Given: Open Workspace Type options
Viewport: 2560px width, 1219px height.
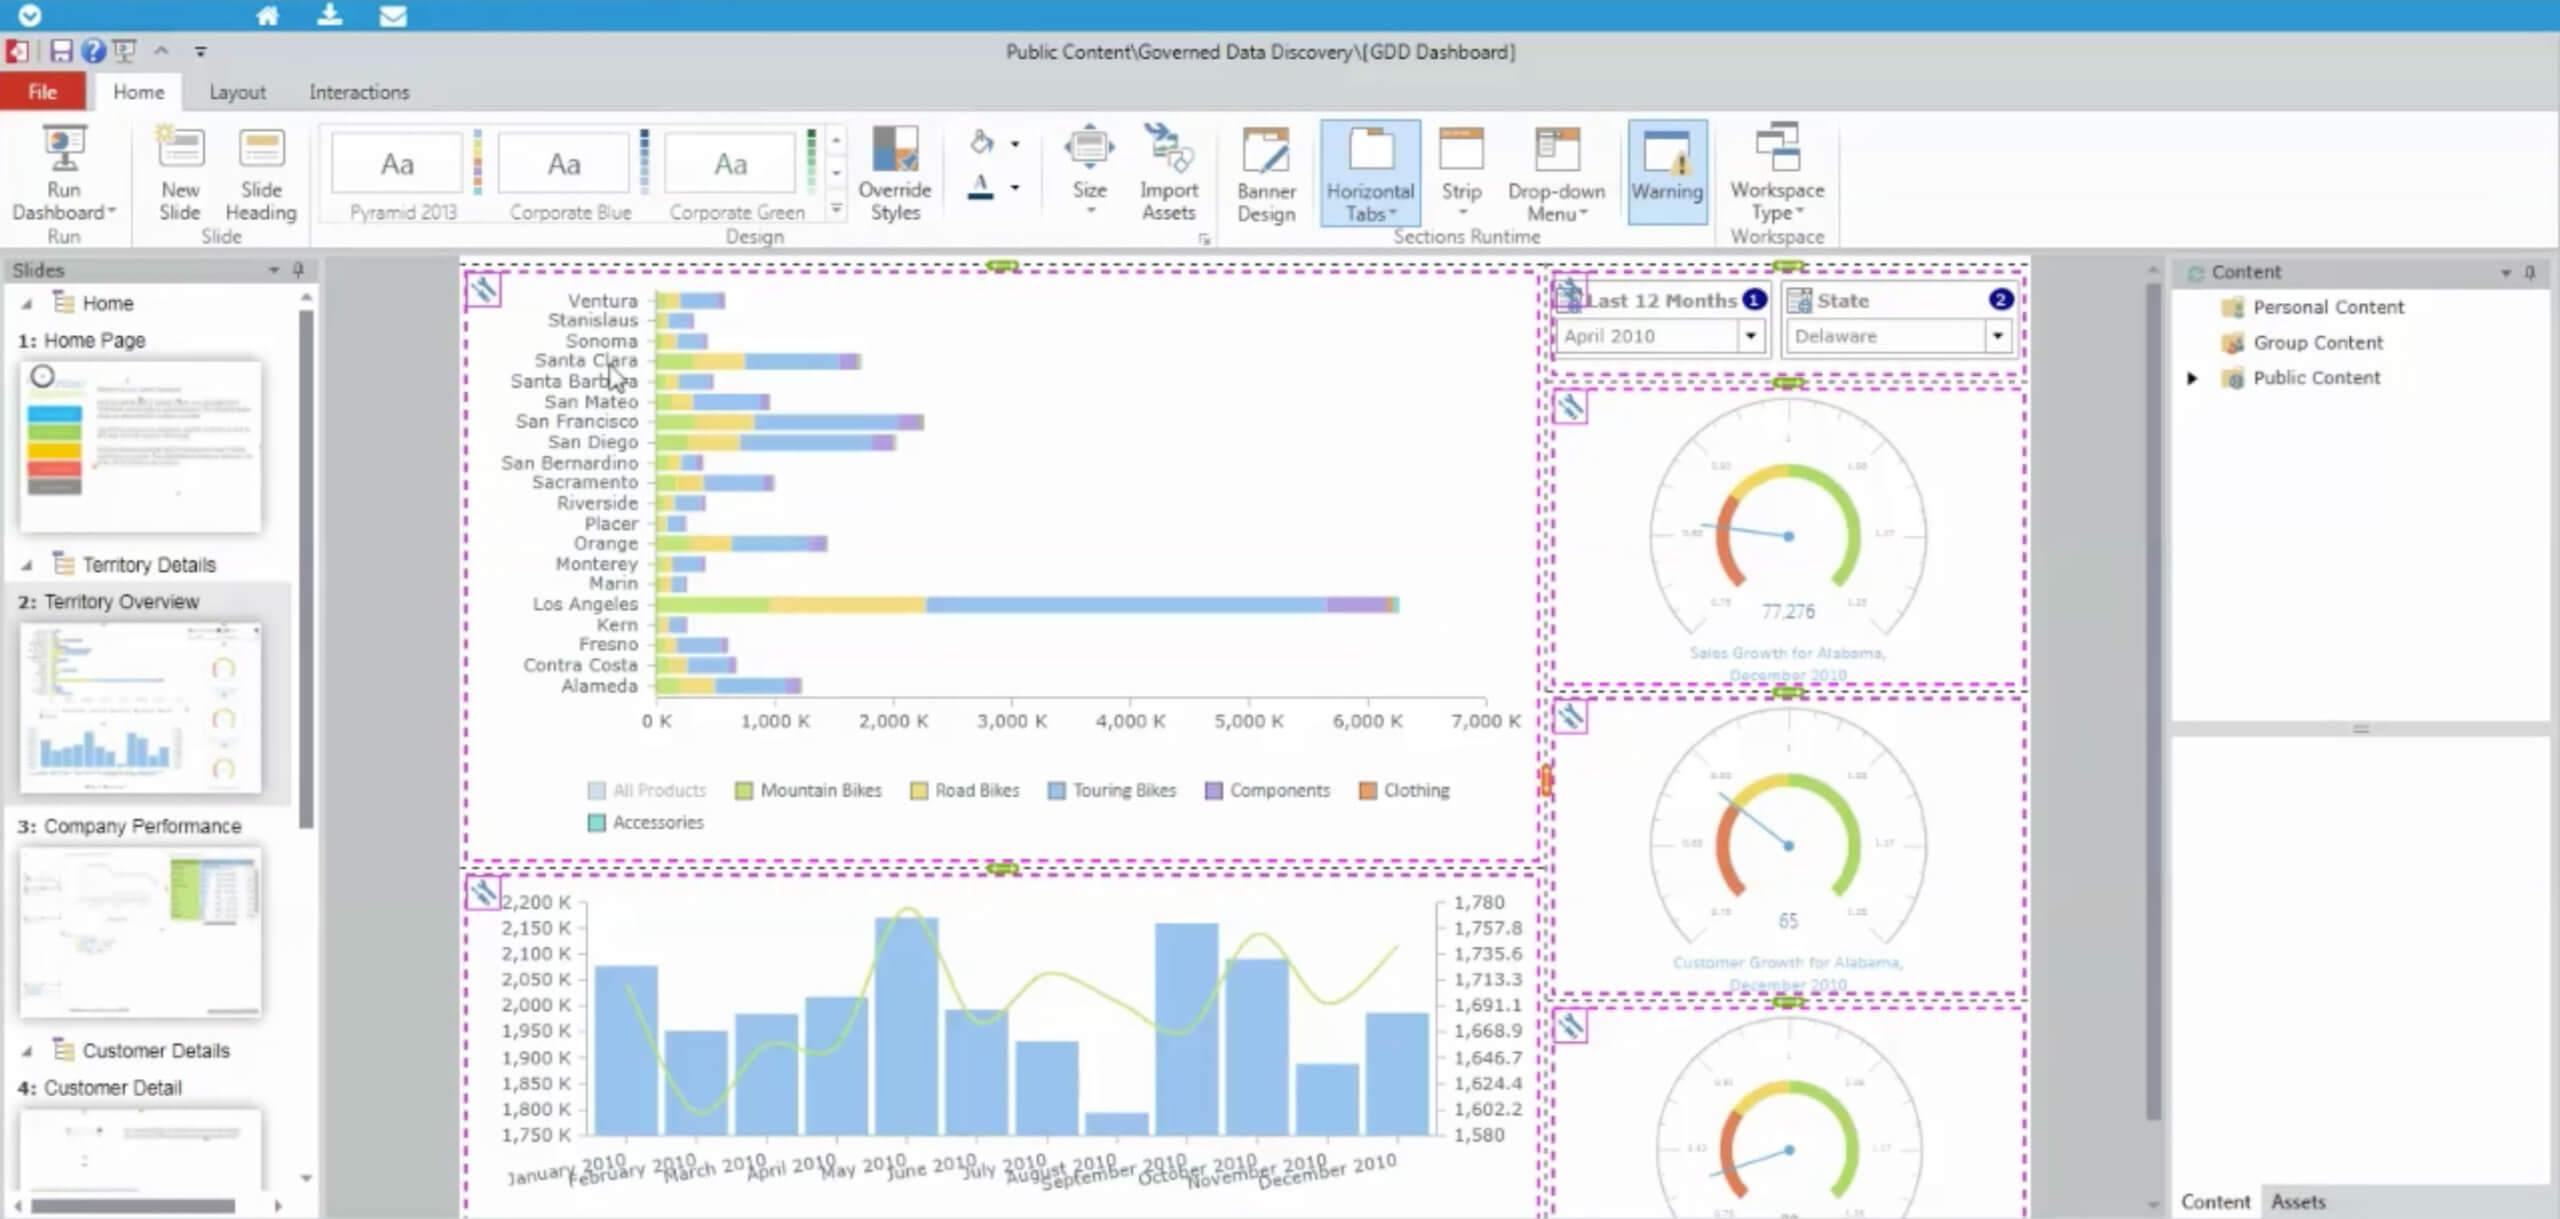Looking at the screenshot, I should [x=1777, y=174].
